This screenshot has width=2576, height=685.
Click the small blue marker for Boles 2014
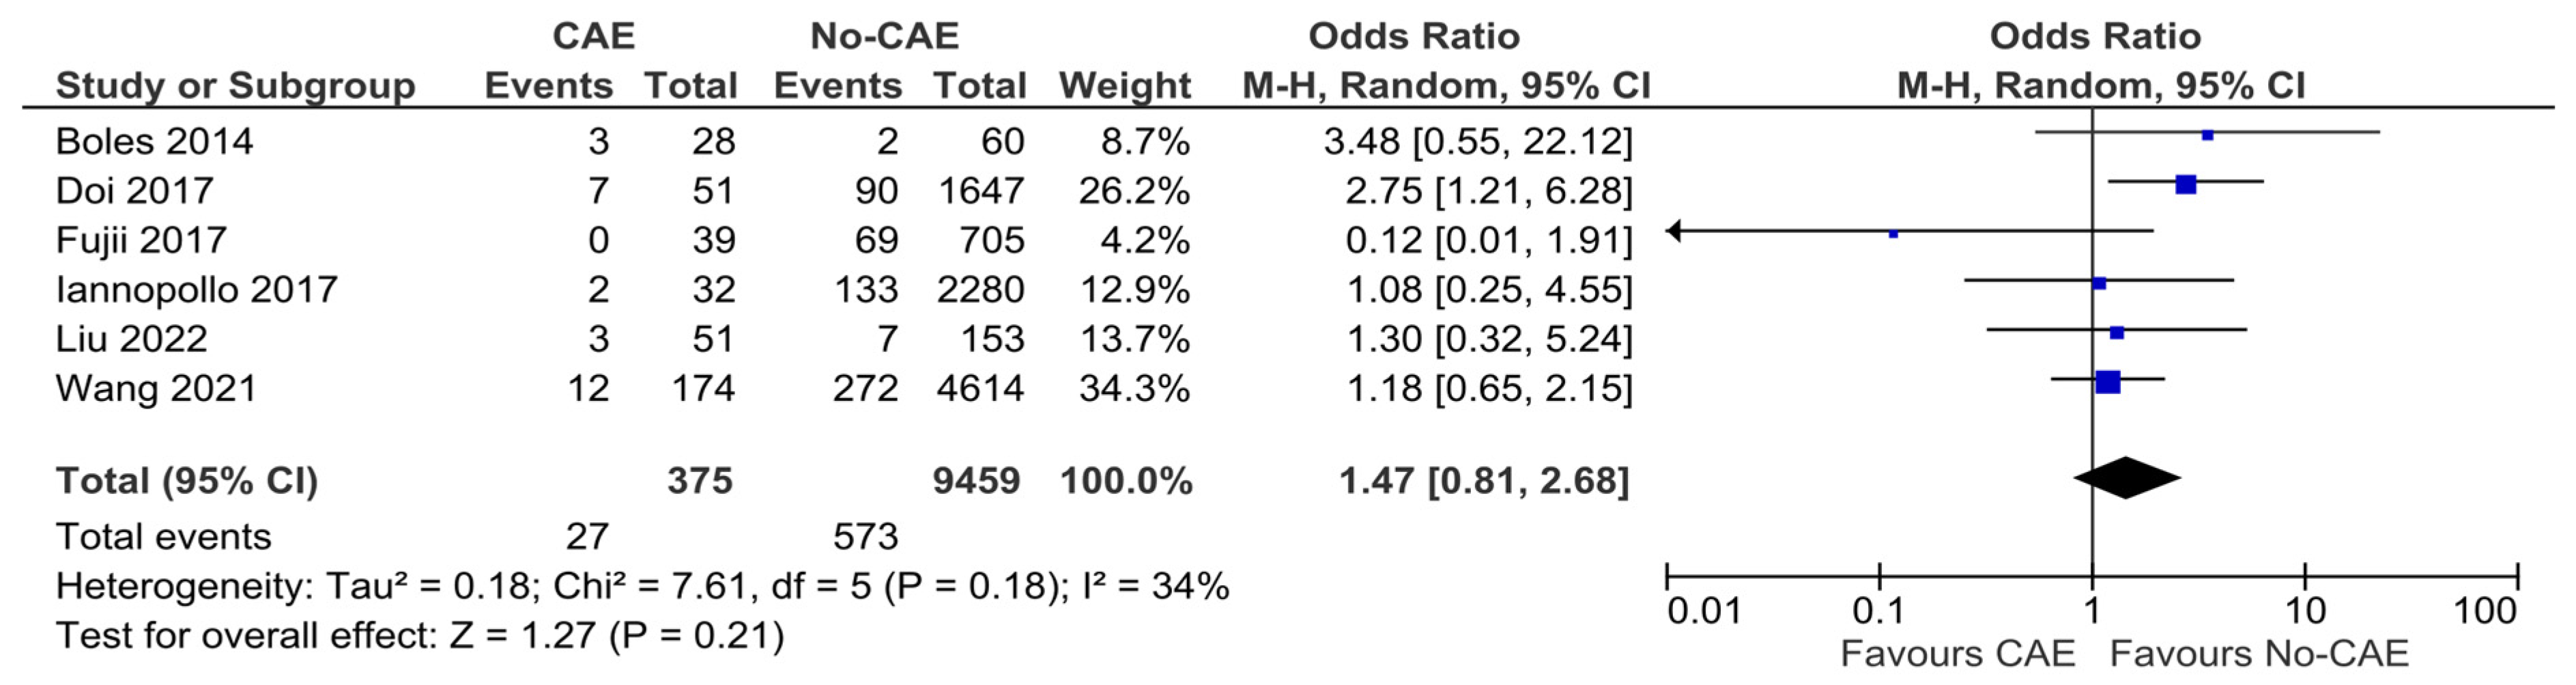coord(2208,134)
